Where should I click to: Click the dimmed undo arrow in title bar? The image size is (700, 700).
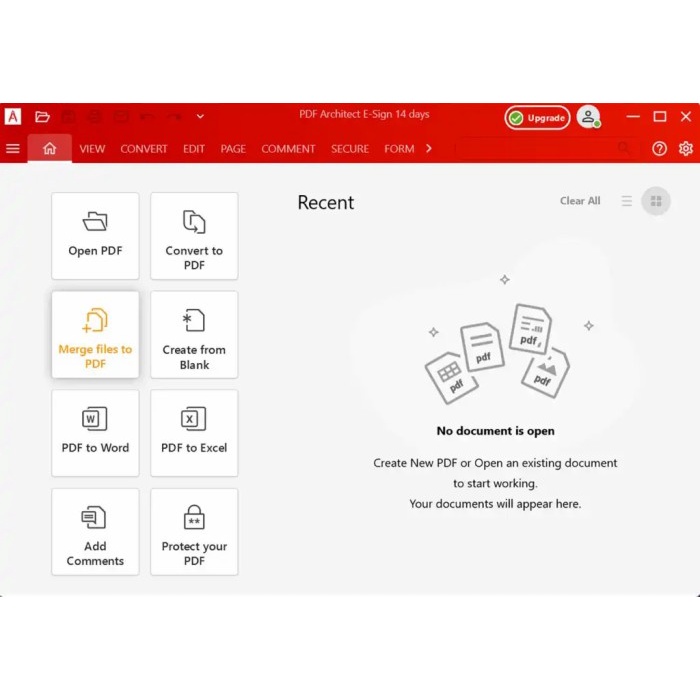[147, 117]
